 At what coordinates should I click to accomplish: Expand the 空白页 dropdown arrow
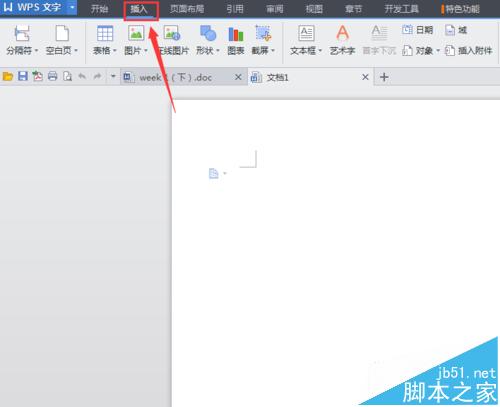tap(76, 51)
